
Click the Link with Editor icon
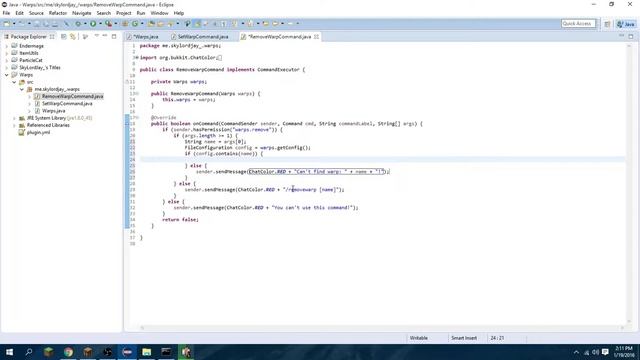[73, 37]
